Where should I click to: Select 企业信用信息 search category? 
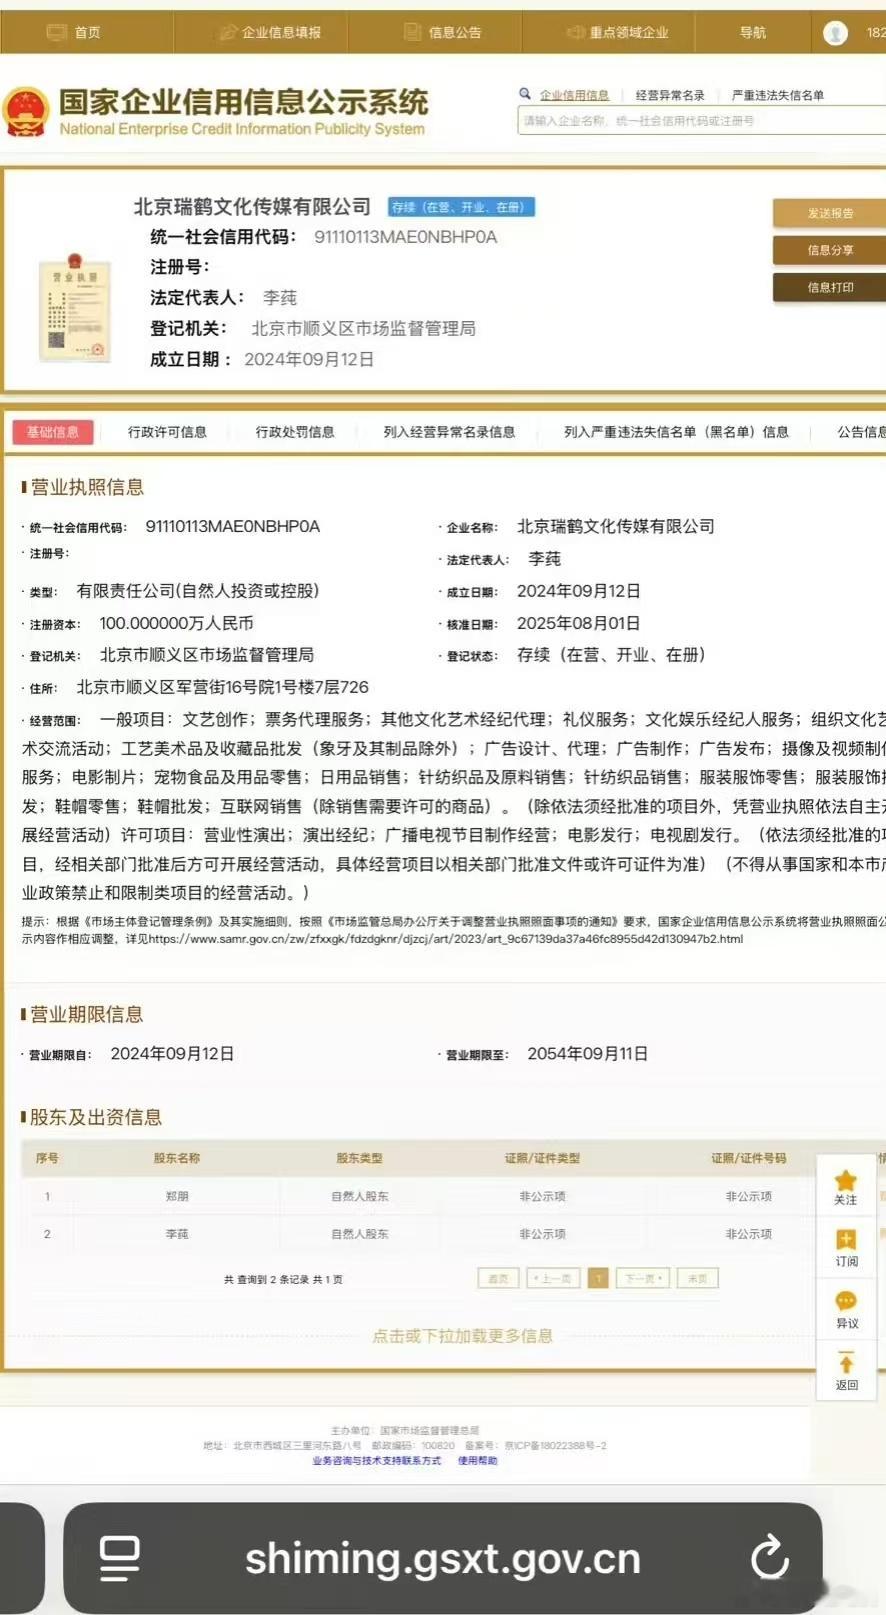click(x=574, y=95)
